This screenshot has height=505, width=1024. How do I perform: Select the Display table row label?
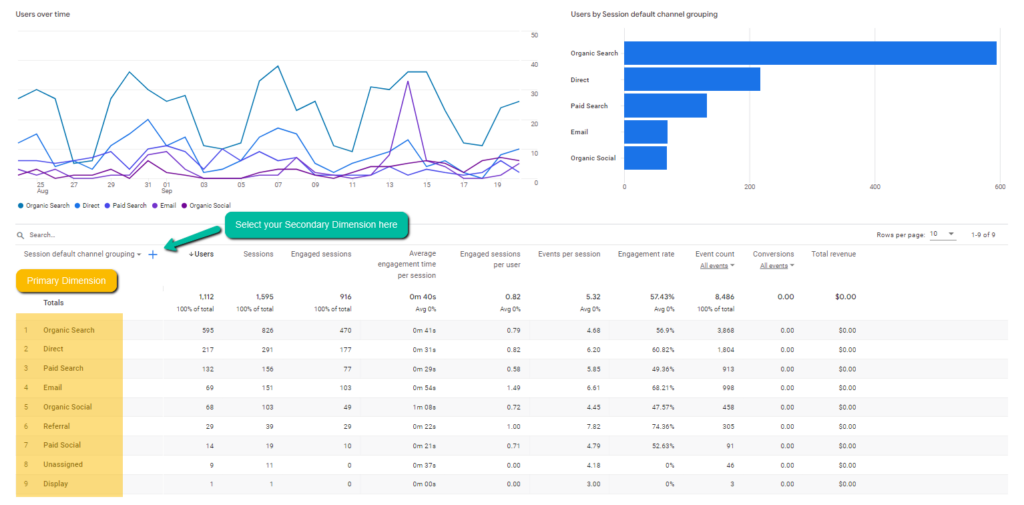click(x=56, y=483)
